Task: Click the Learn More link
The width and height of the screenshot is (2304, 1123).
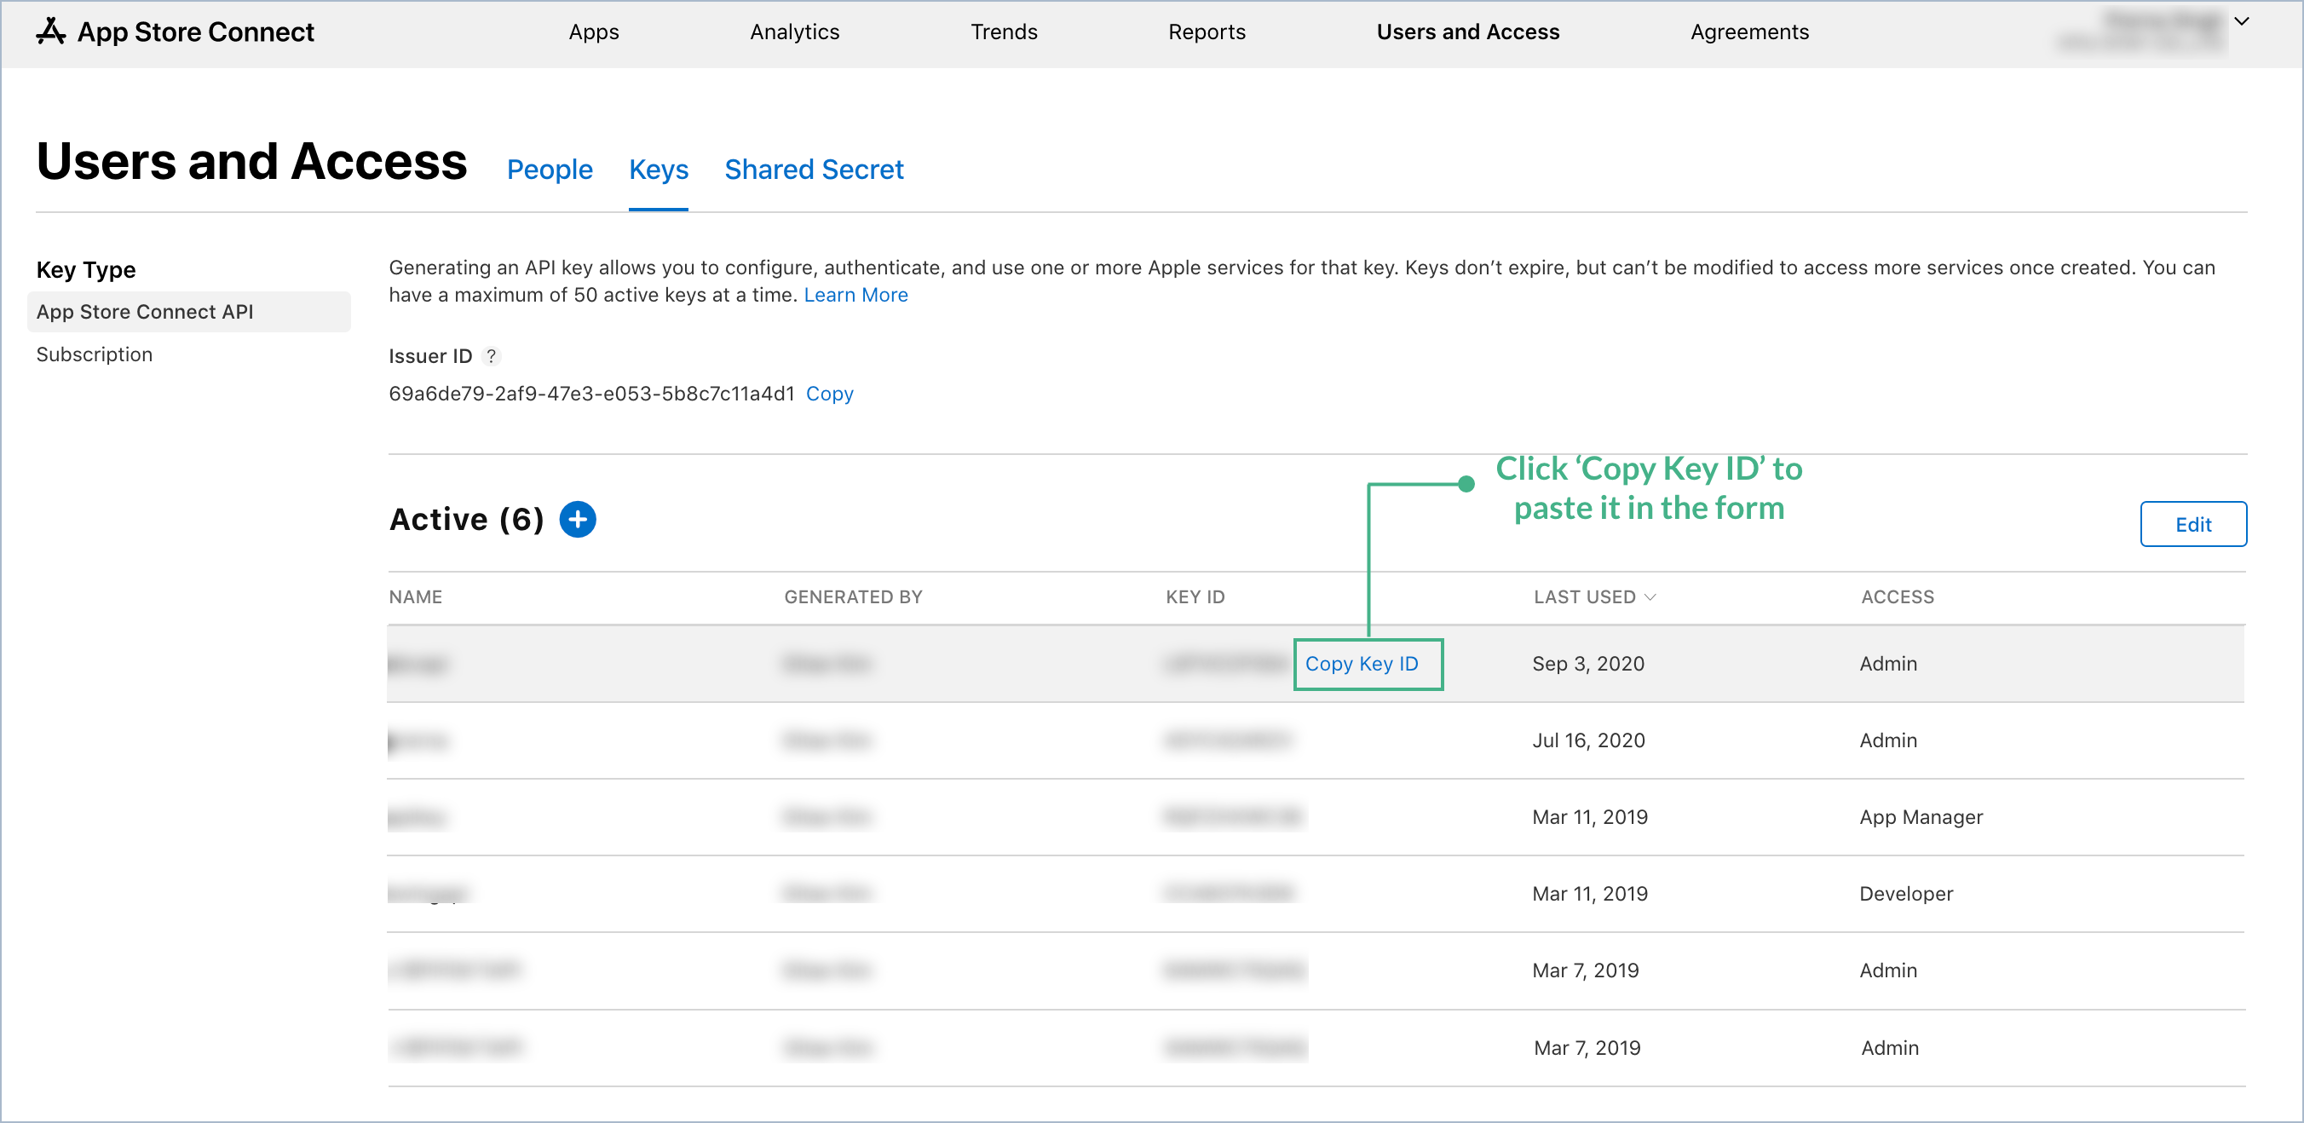Action: 855,295
